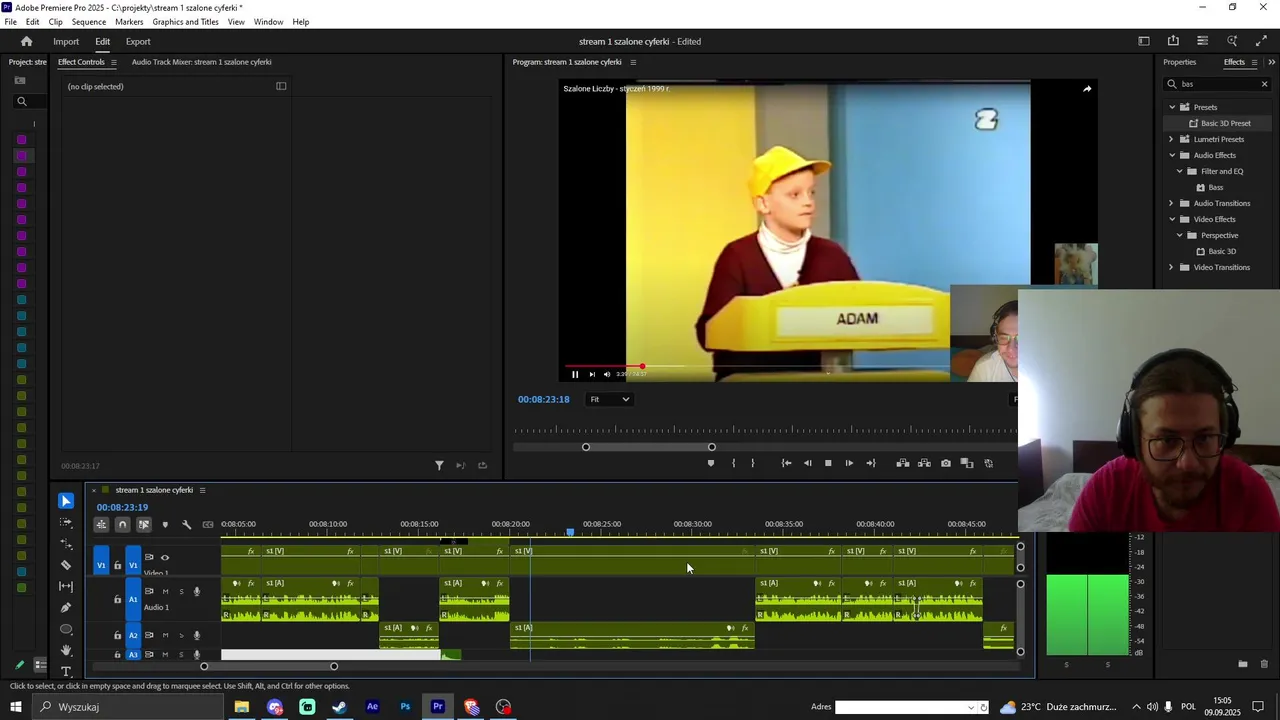Image resolution: width=1280 pixels, height=720 pixels.
Task: Toggle insert sequences as nests
Action: (x=101, y=524)
